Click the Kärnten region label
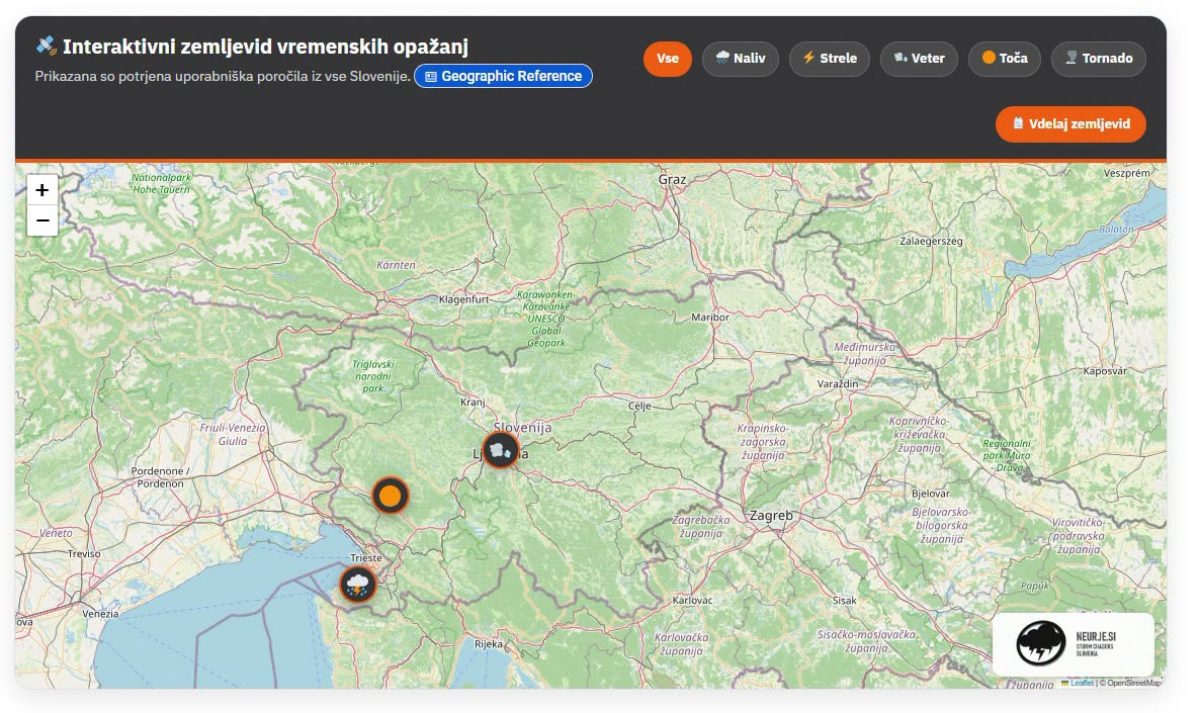 [x=396, y=265]
